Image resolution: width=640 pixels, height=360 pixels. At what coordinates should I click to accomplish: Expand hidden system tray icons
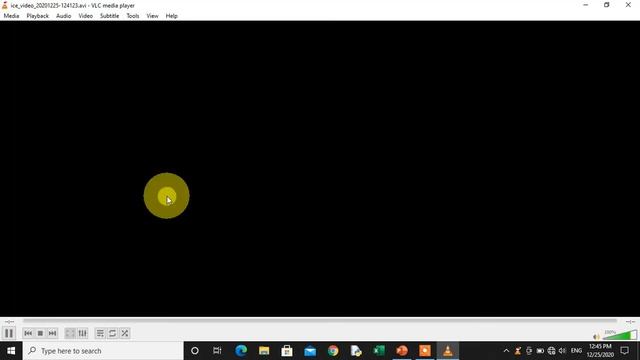click(506, 351)
